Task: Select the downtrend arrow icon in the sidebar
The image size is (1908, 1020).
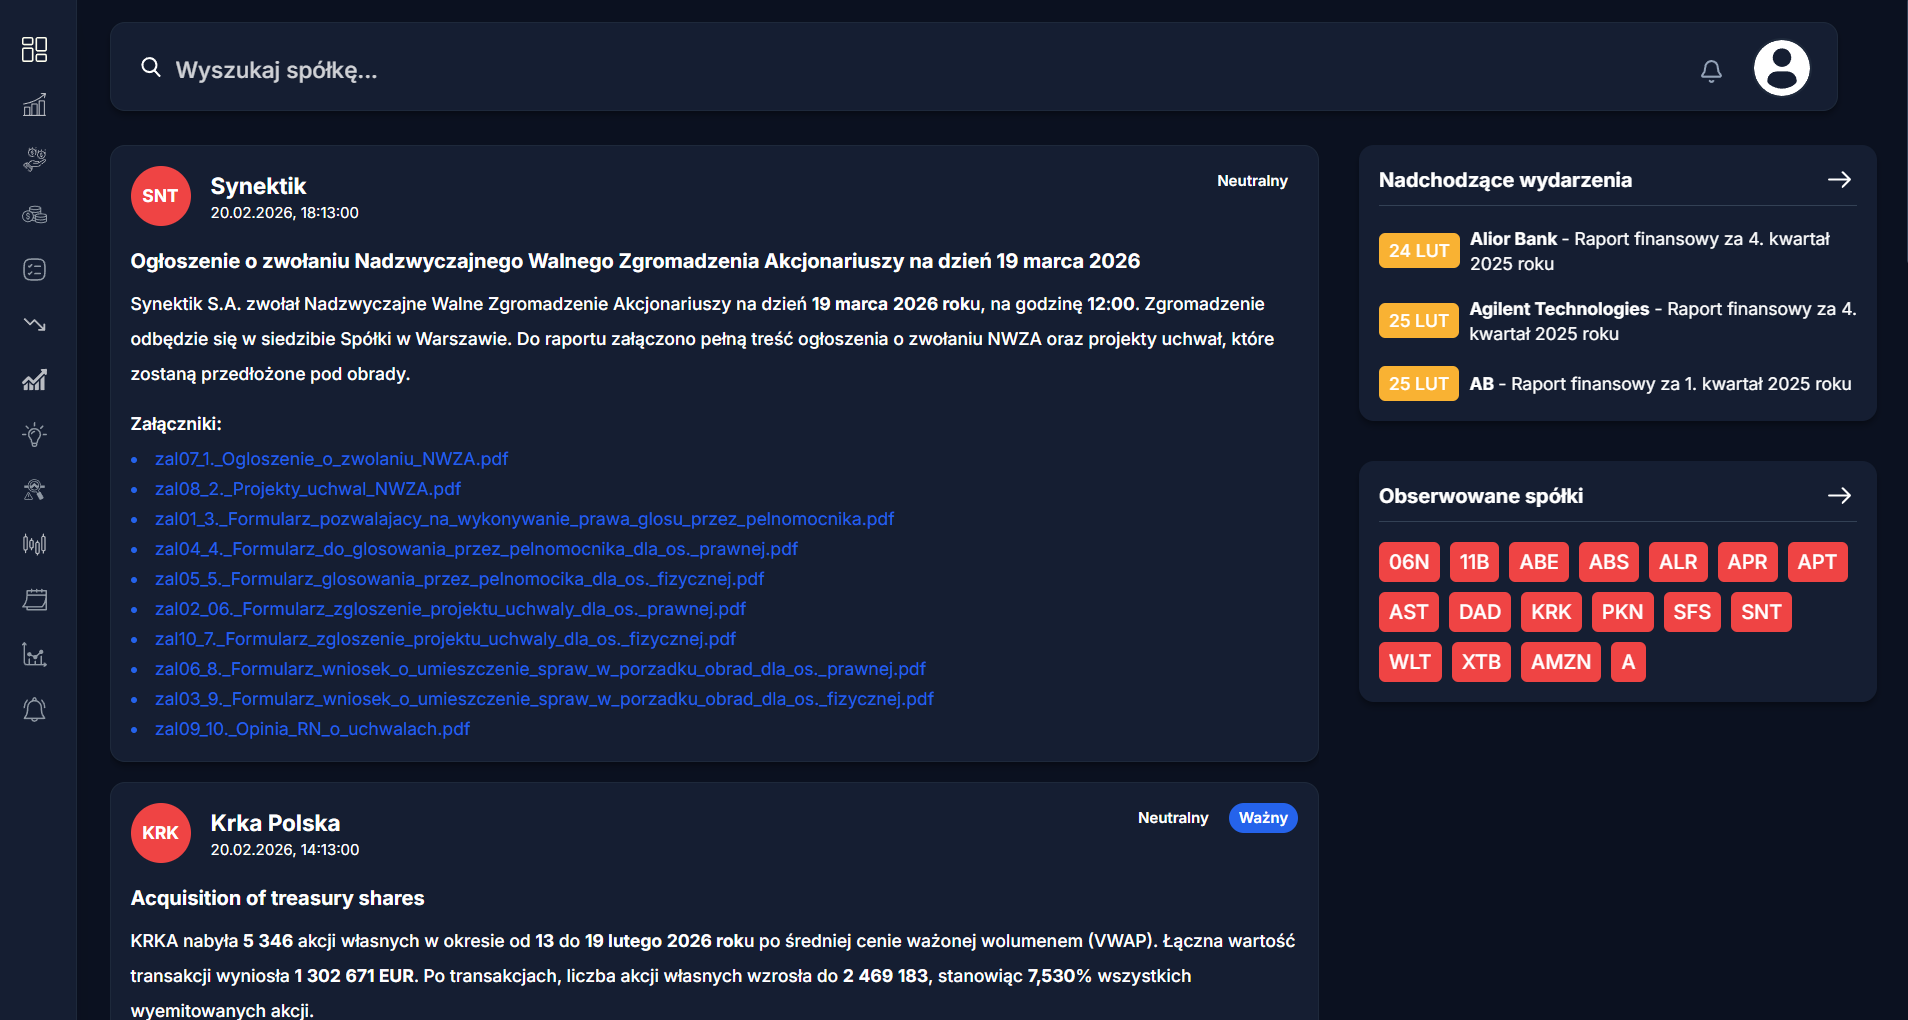Action: (x=34, y=323)
